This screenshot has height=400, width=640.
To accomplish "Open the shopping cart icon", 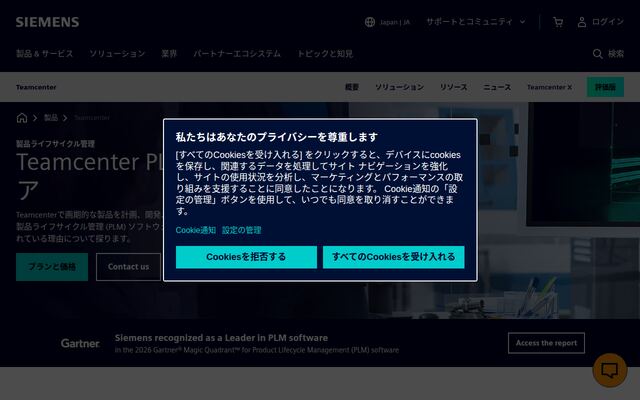I will tap(558, 22).
